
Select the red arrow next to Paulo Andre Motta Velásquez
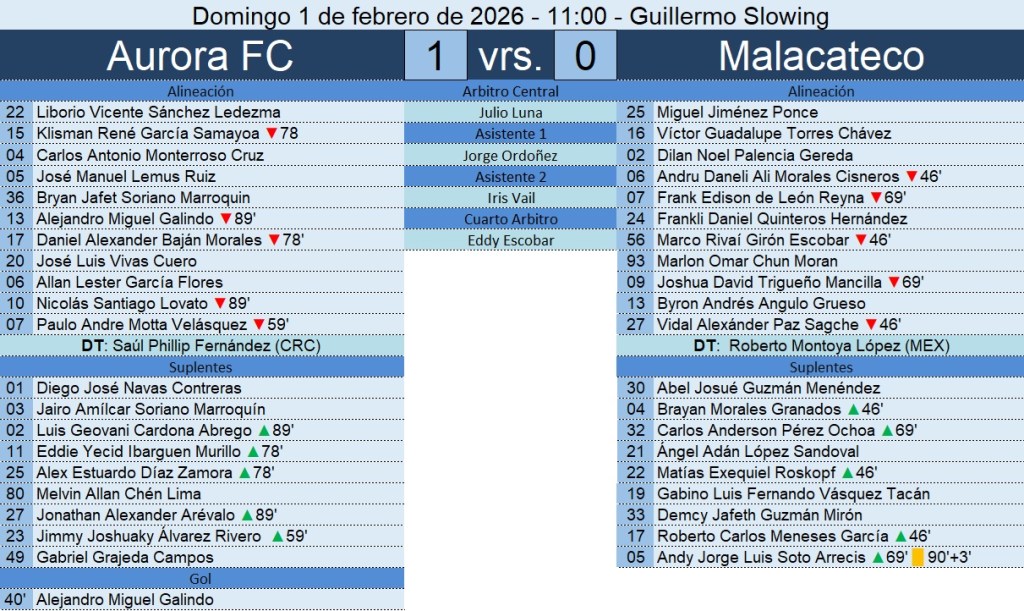pos(257,325)
